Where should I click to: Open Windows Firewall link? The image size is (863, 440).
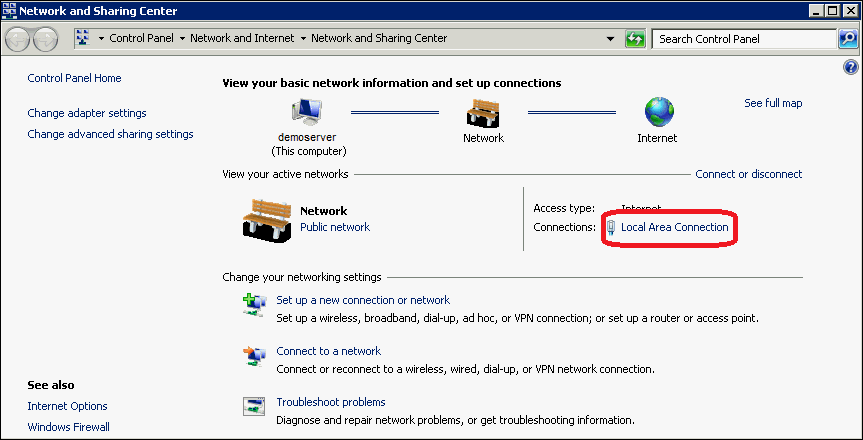[x=69, y=427]
